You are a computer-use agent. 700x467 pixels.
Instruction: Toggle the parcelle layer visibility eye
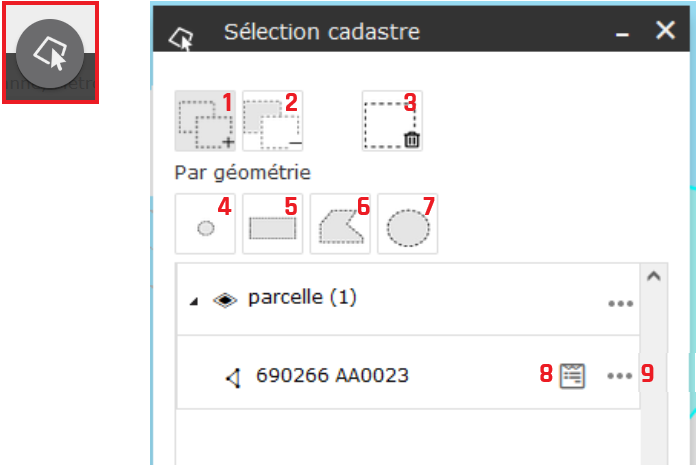pyautogui.click(x=225, y=300)
